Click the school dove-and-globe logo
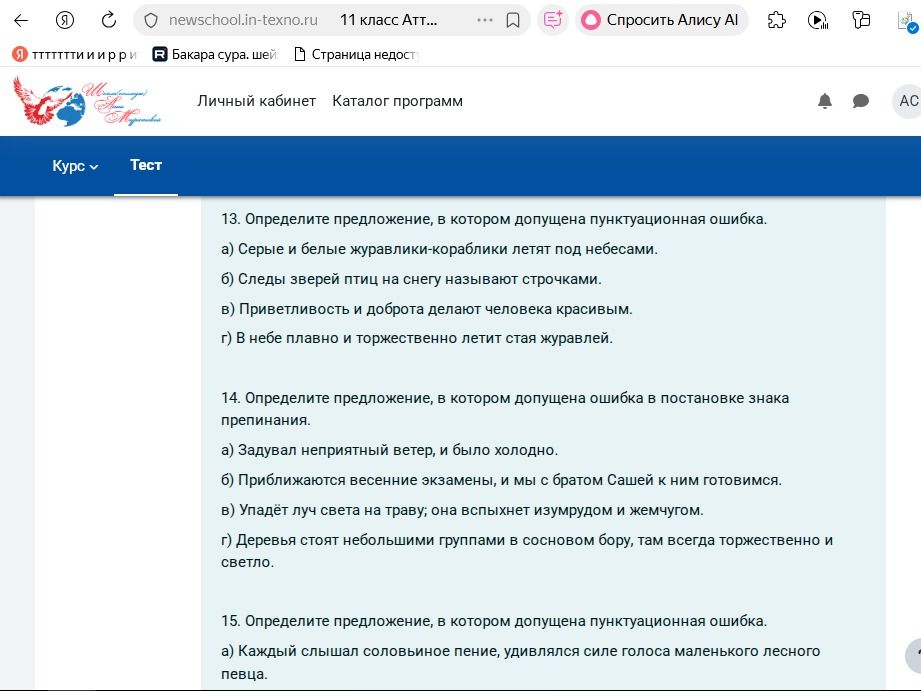 pyautogui.click(x=87, y=102)
